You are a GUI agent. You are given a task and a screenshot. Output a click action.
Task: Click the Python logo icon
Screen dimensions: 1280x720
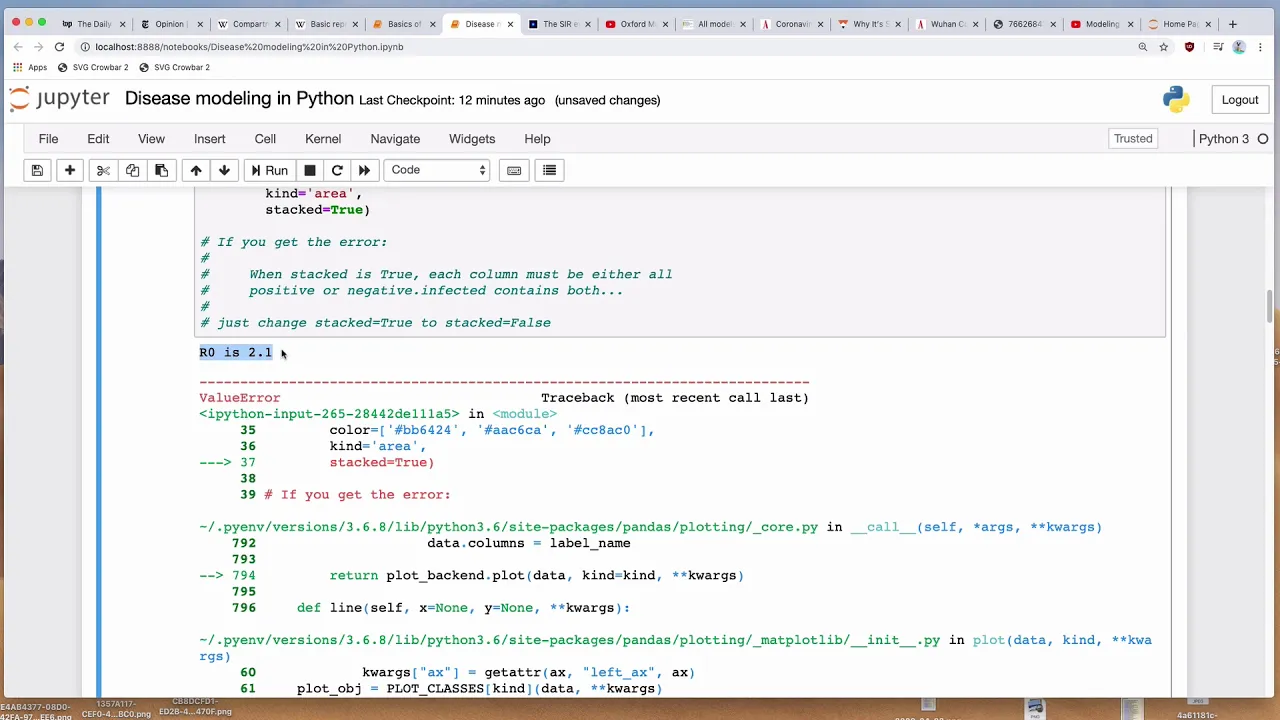pyautogui.click(x=1176, y=99)
